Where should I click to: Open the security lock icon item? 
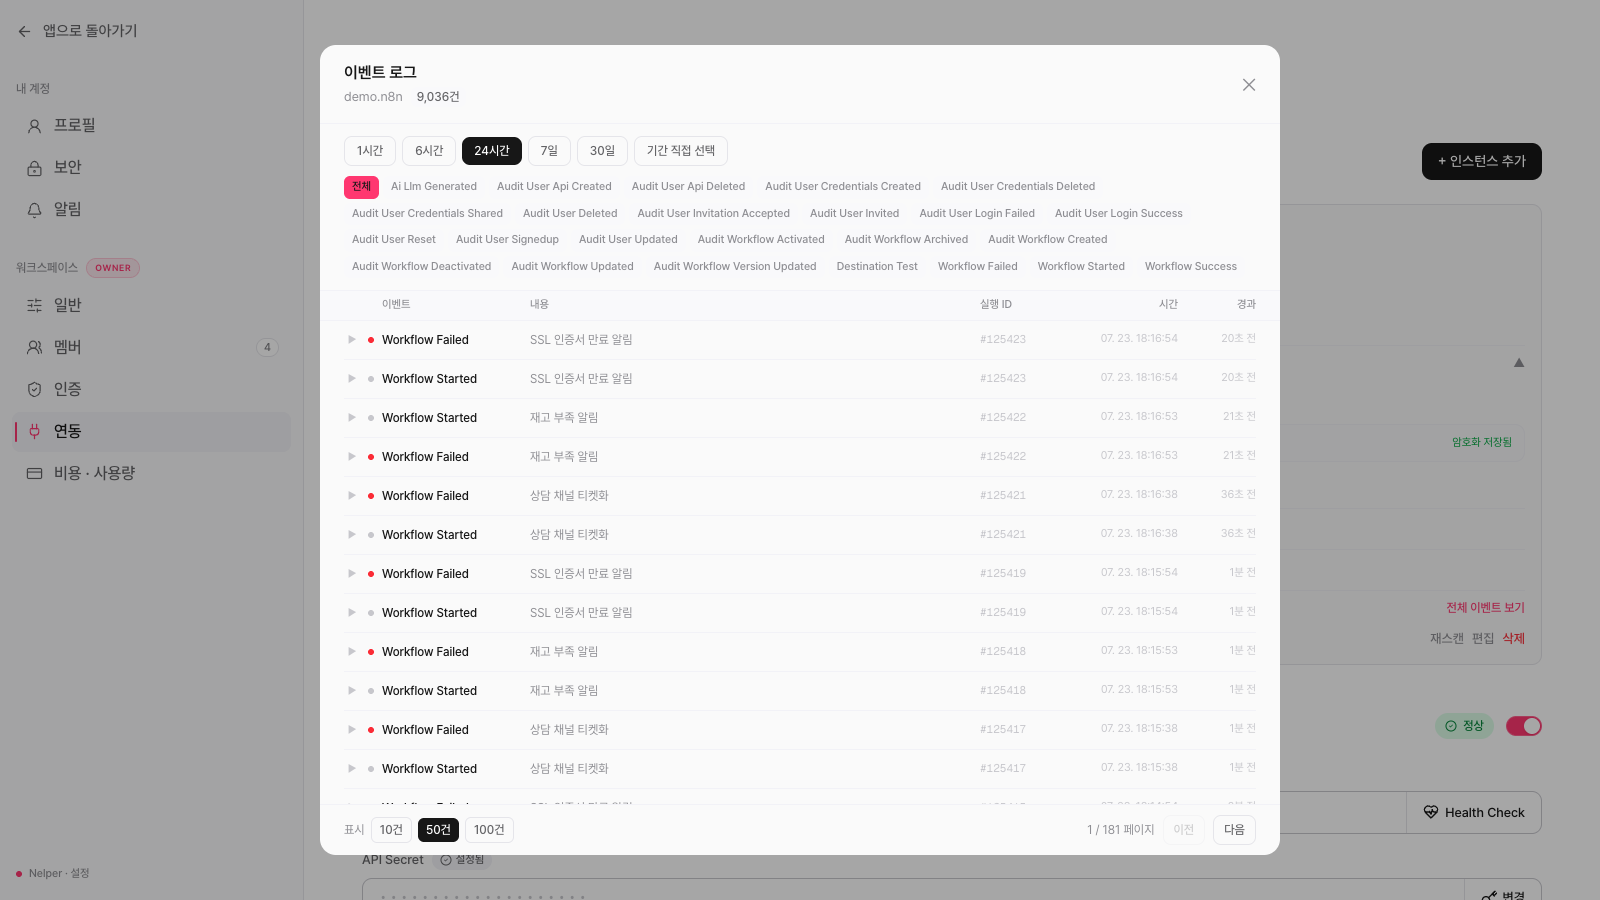(x=34, y=168)
